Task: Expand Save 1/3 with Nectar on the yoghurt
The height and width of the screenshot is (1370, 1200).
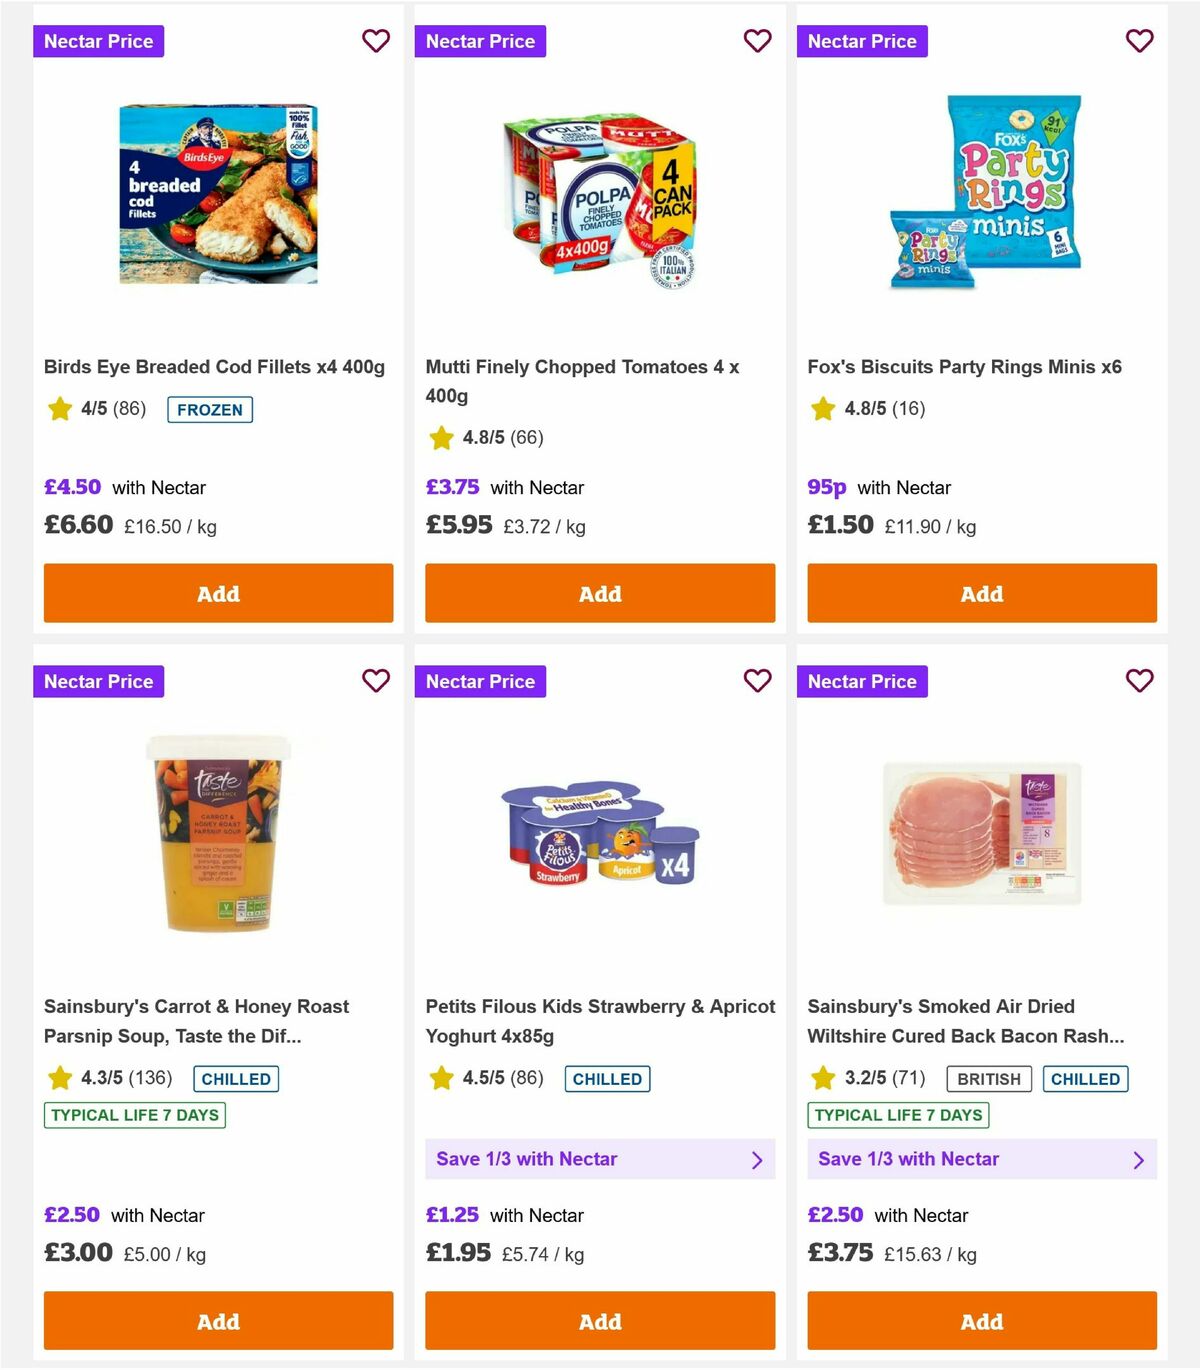Action: [600, 1159]
